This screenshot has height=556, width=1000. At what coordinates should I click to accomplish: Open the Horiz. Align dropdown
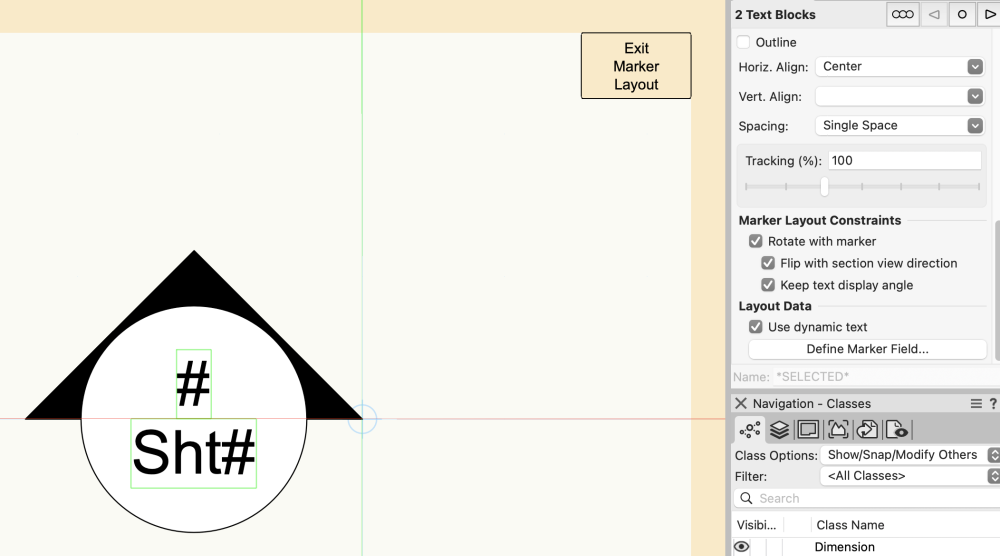click(x=901, y=67)
